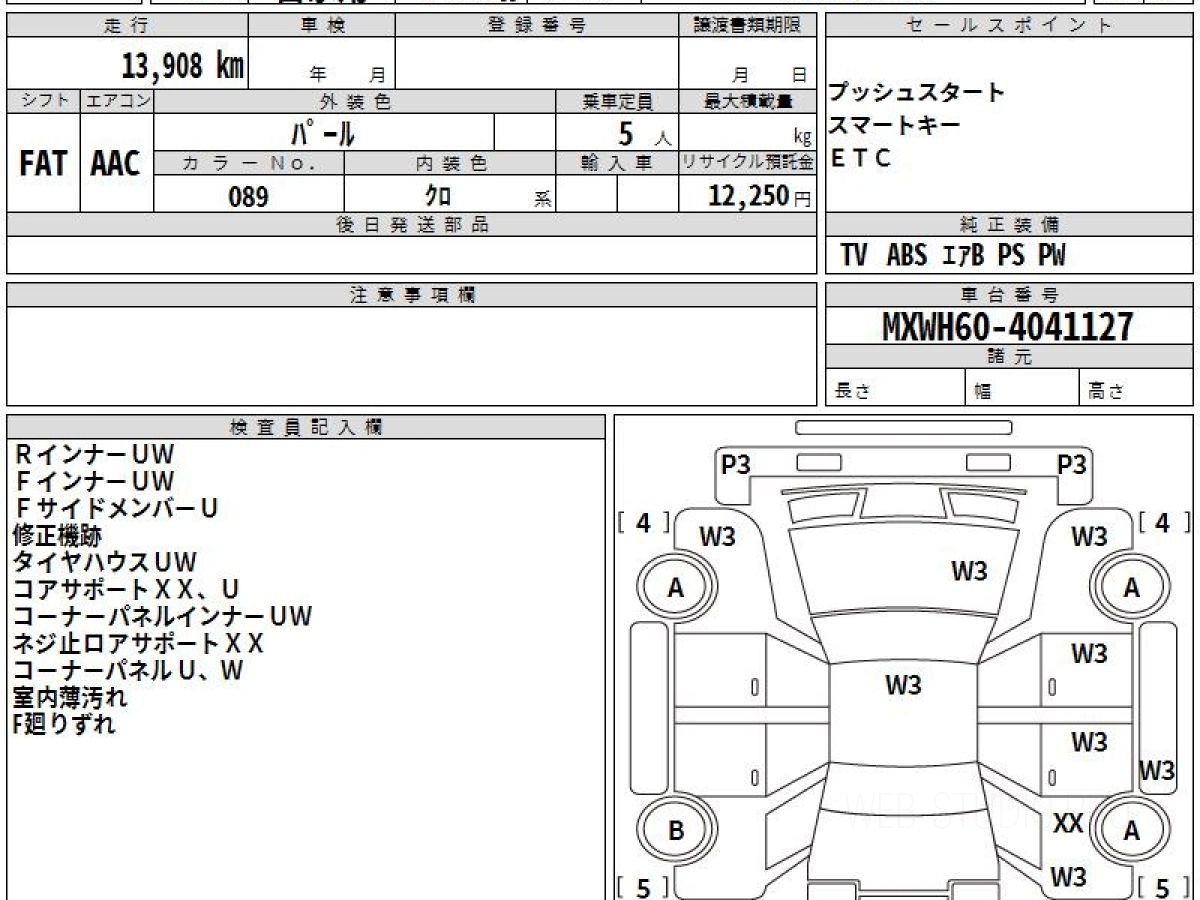
Task: Click the PS equipment entry
Action: [x=1011, y=256]
